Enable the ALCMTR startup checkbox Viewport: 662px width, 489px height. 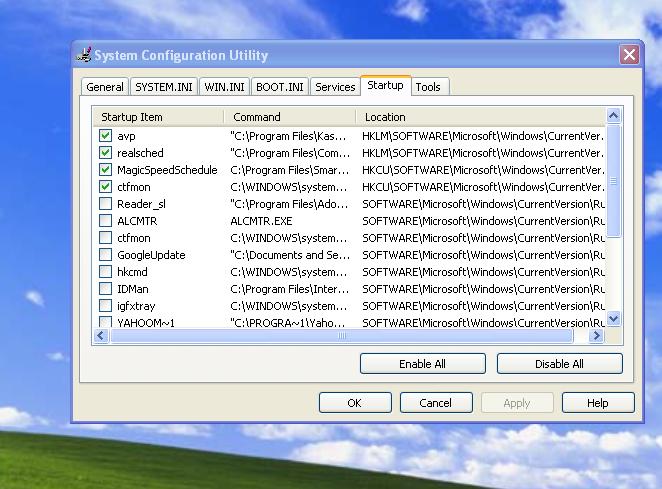[x=106, y=220]
